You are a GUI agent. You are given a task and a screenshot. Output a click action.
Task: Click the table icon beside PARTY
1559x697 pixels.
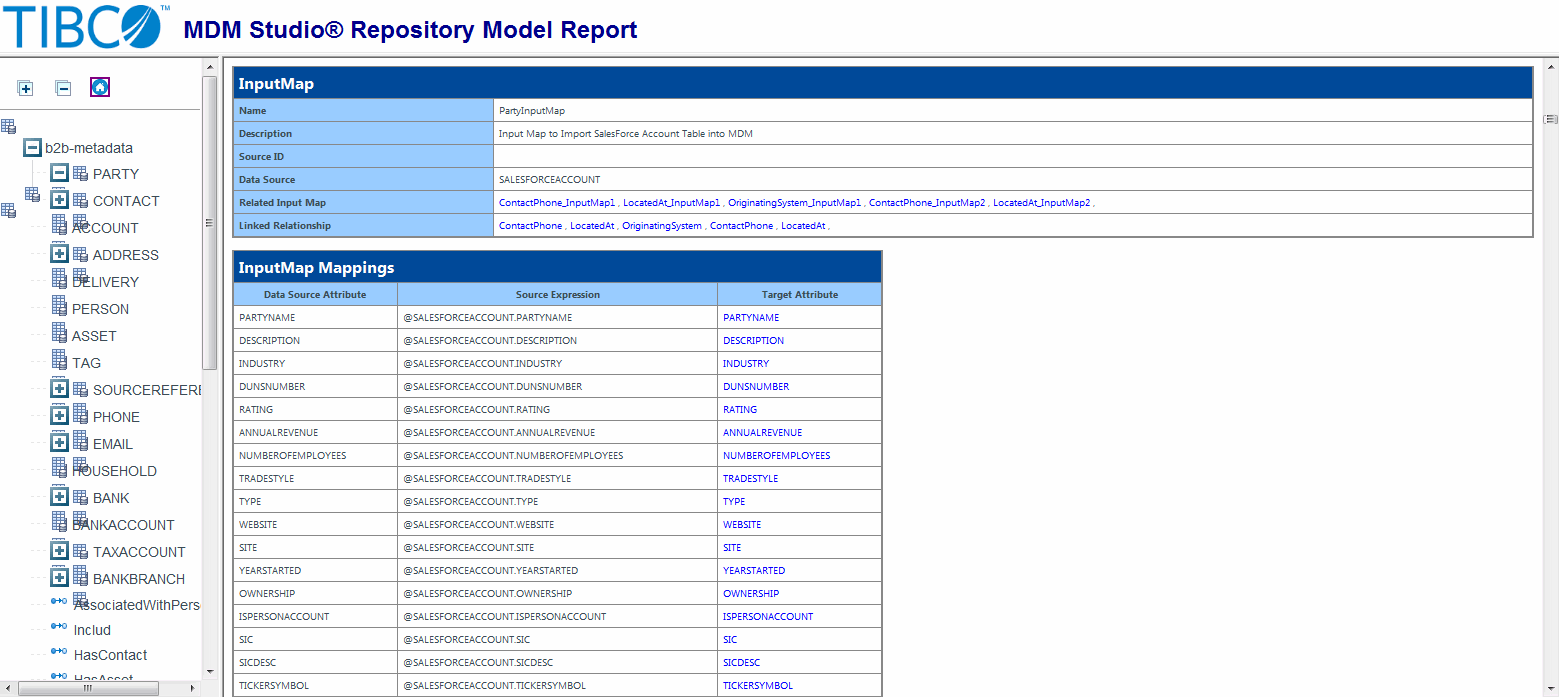[x=80, y=173]
